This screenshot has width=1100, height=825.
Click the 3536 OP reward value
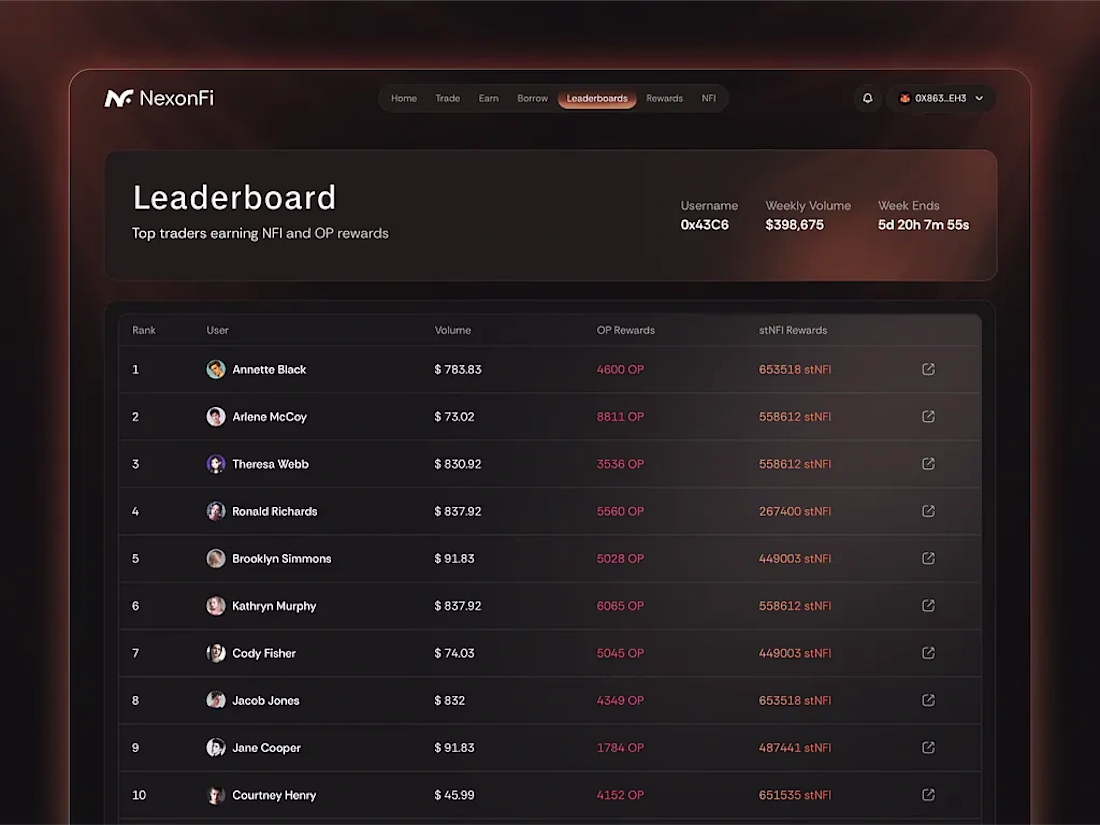620,464
